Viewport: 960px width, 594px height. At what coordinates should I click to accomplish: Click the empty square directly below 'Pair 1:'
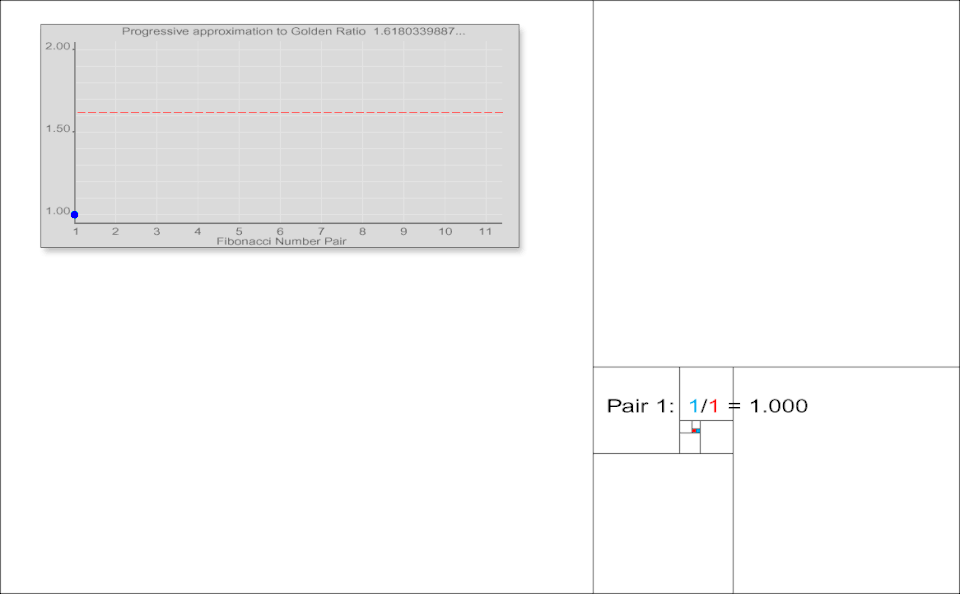(x=662, y=523)
